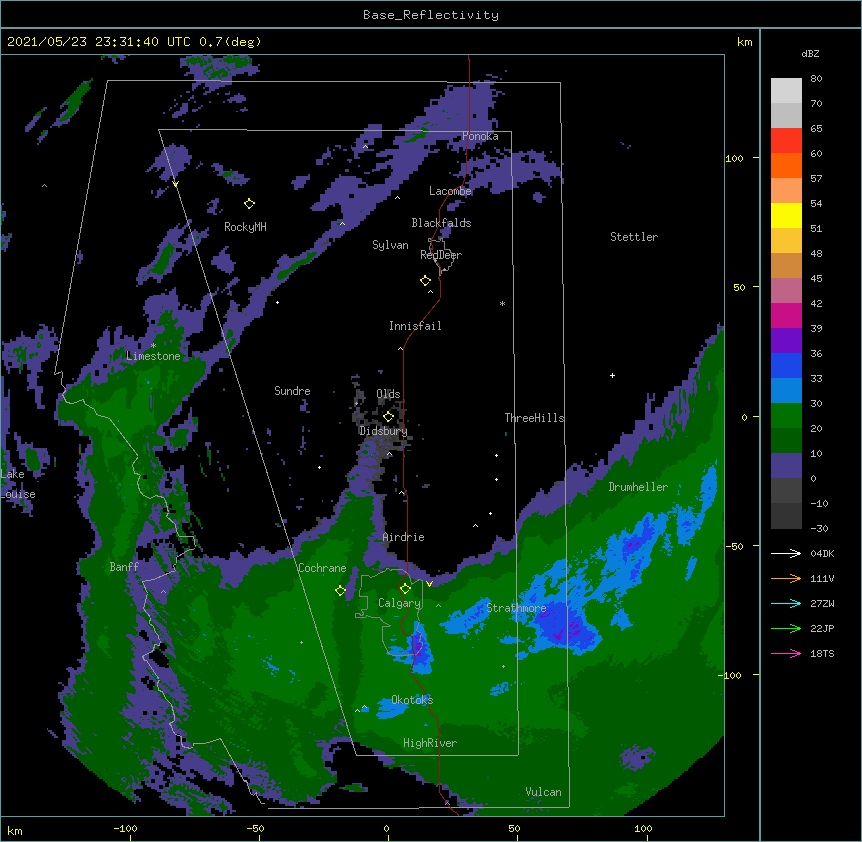Click the Didsbury city label
This screenshot has width=862, height=842.
(x=383, y=431)
